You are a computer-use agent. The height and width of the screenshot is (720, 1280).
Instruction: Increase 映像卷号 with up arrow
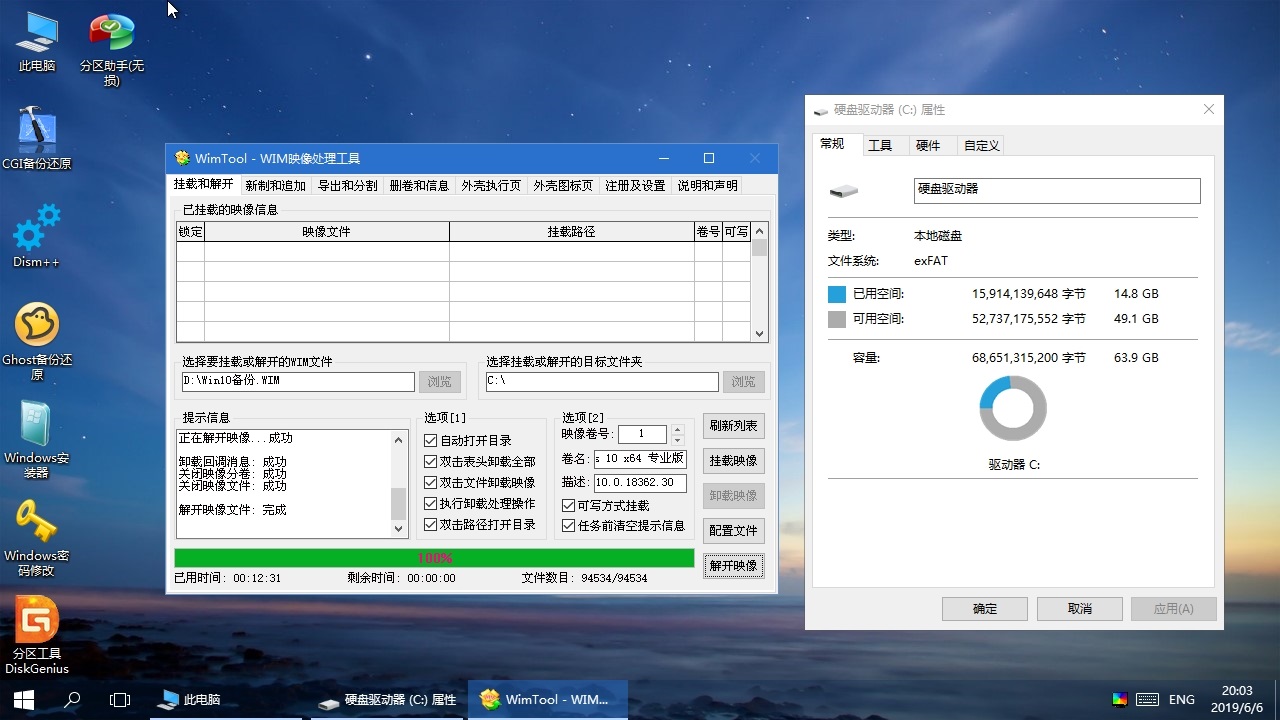point(677,429)
